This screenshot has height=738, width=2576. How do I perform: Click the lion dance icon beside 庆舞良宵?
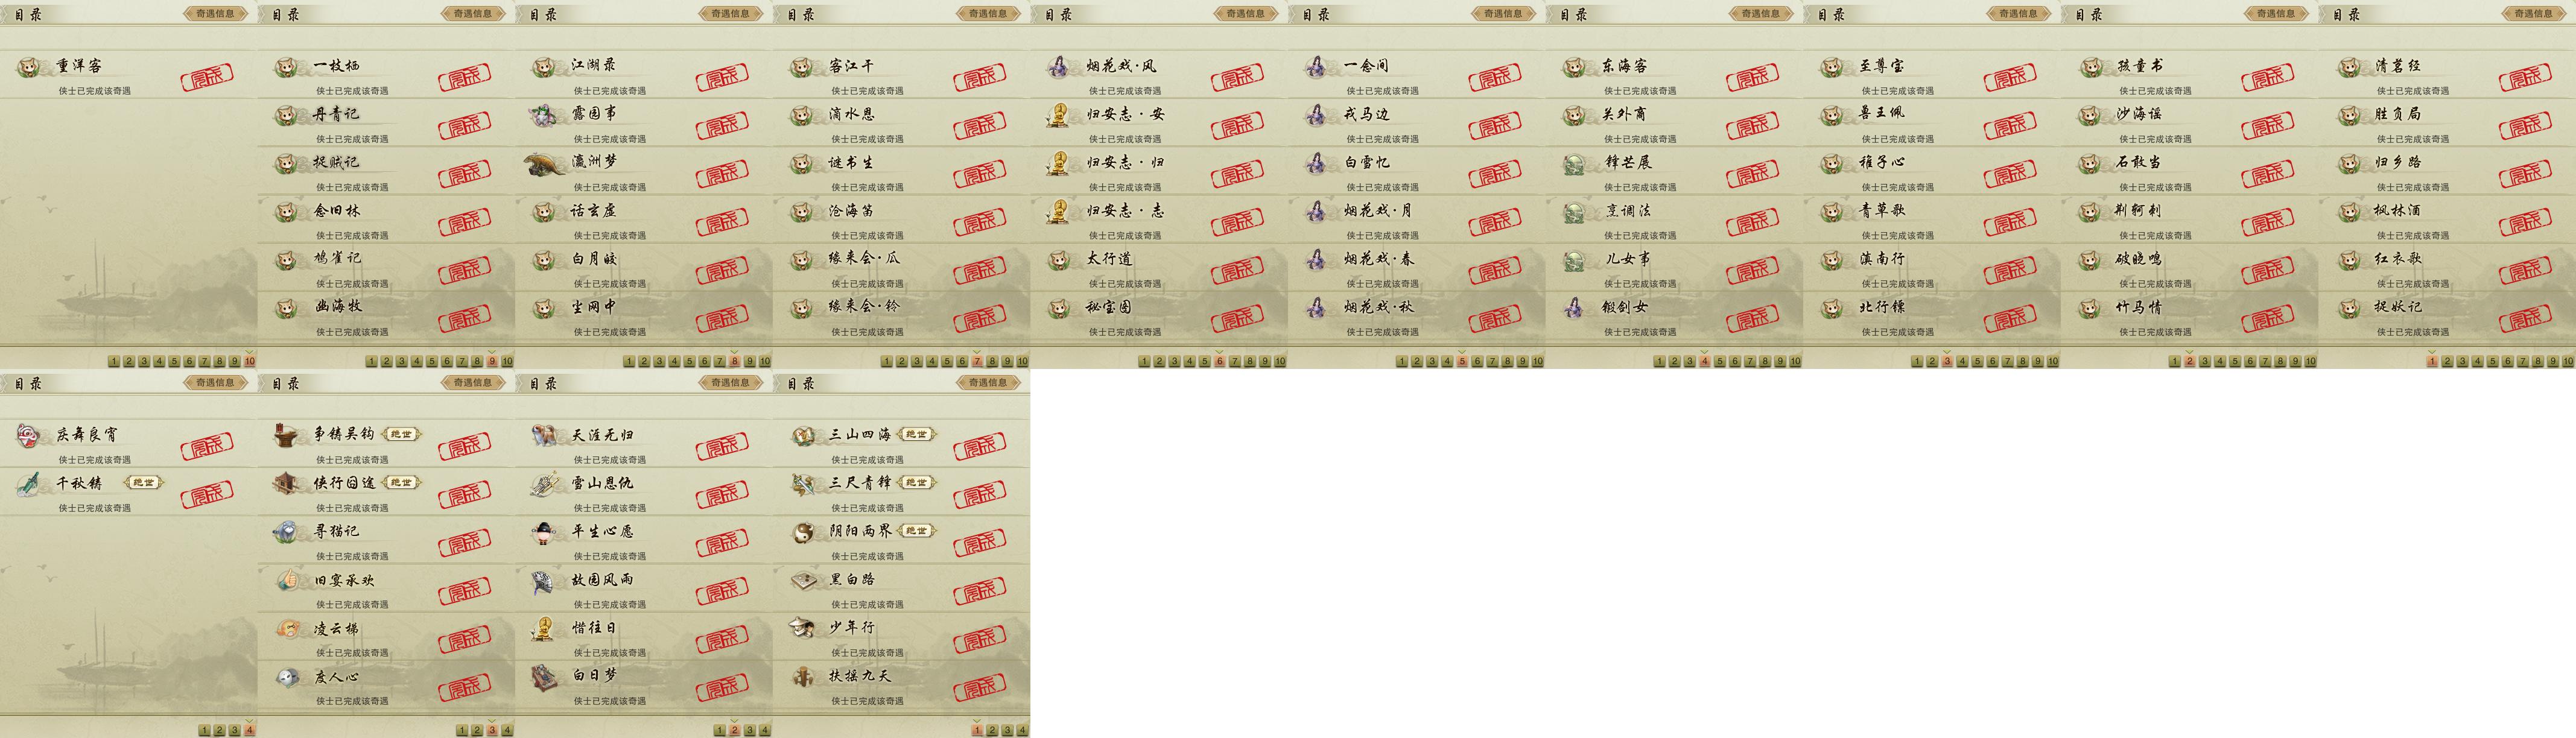point(28,434)
